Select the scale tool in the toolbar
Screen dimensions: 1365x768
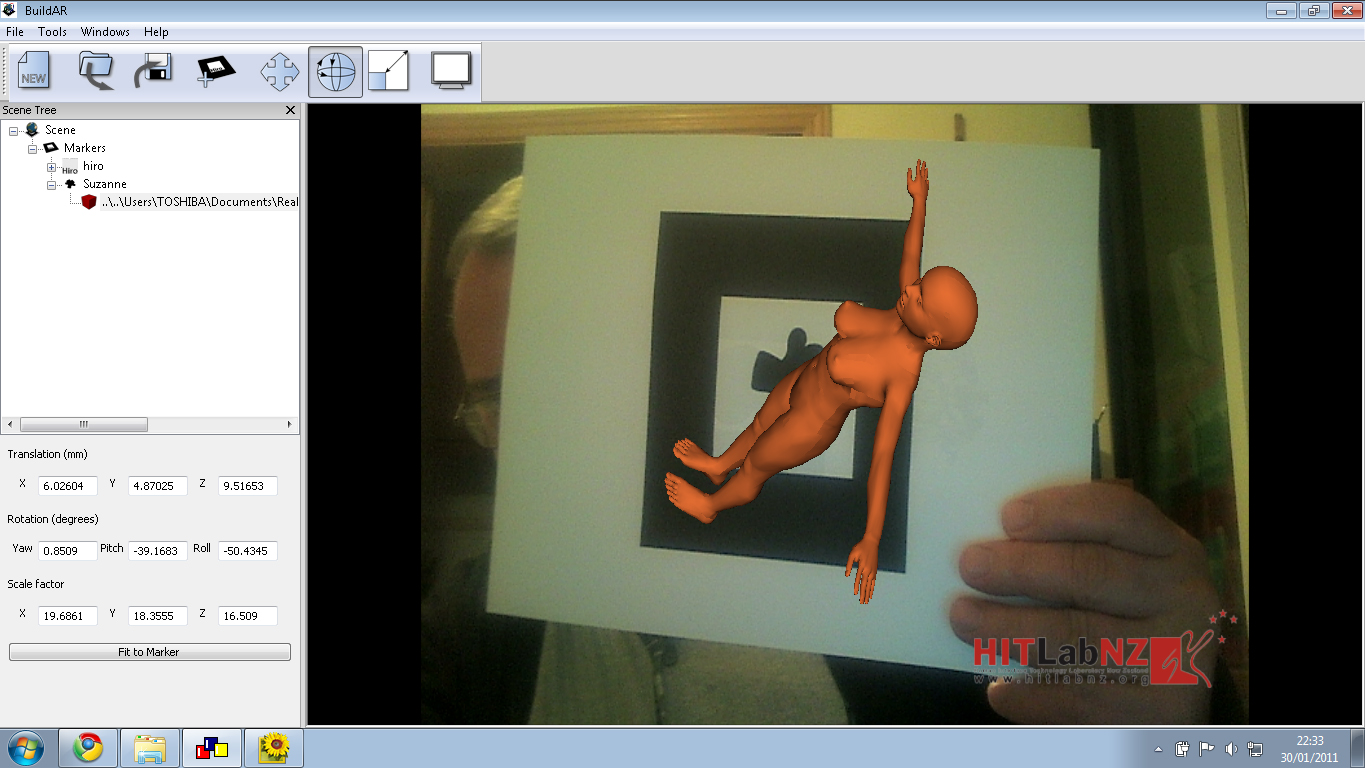tap(388, 72)
